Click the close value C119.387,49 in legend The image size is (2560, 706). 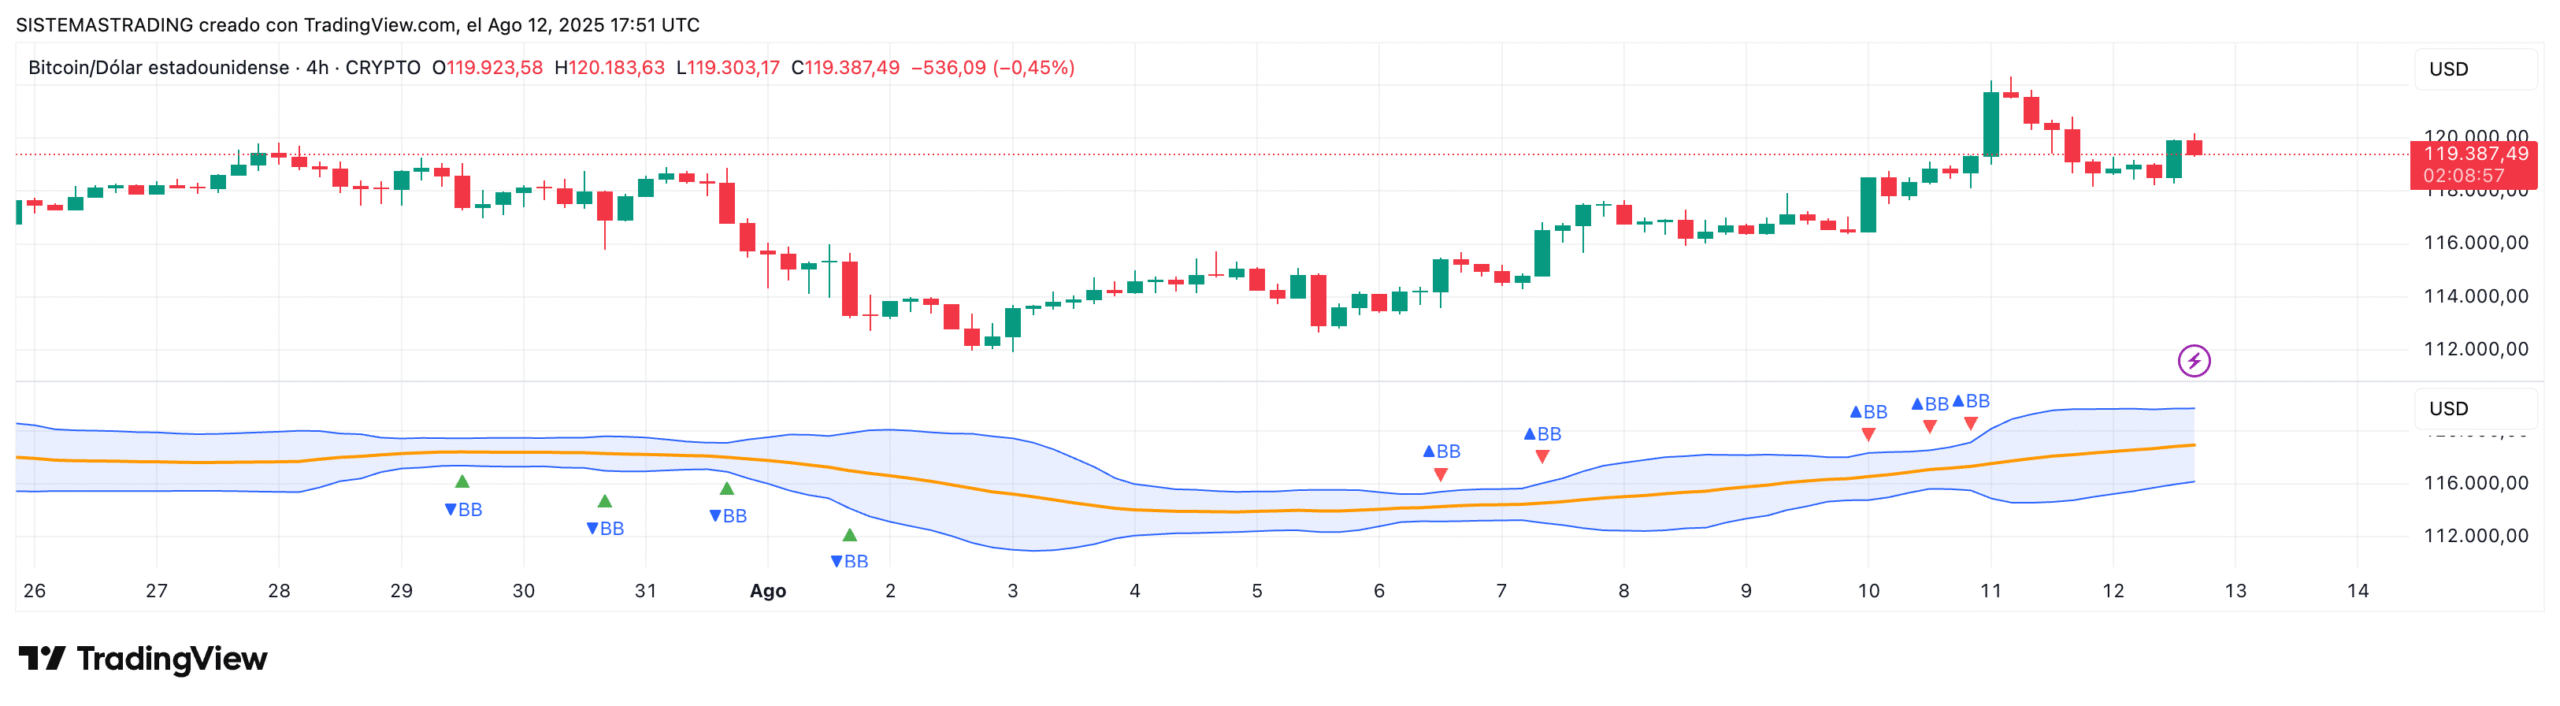[x=845, y=68]
